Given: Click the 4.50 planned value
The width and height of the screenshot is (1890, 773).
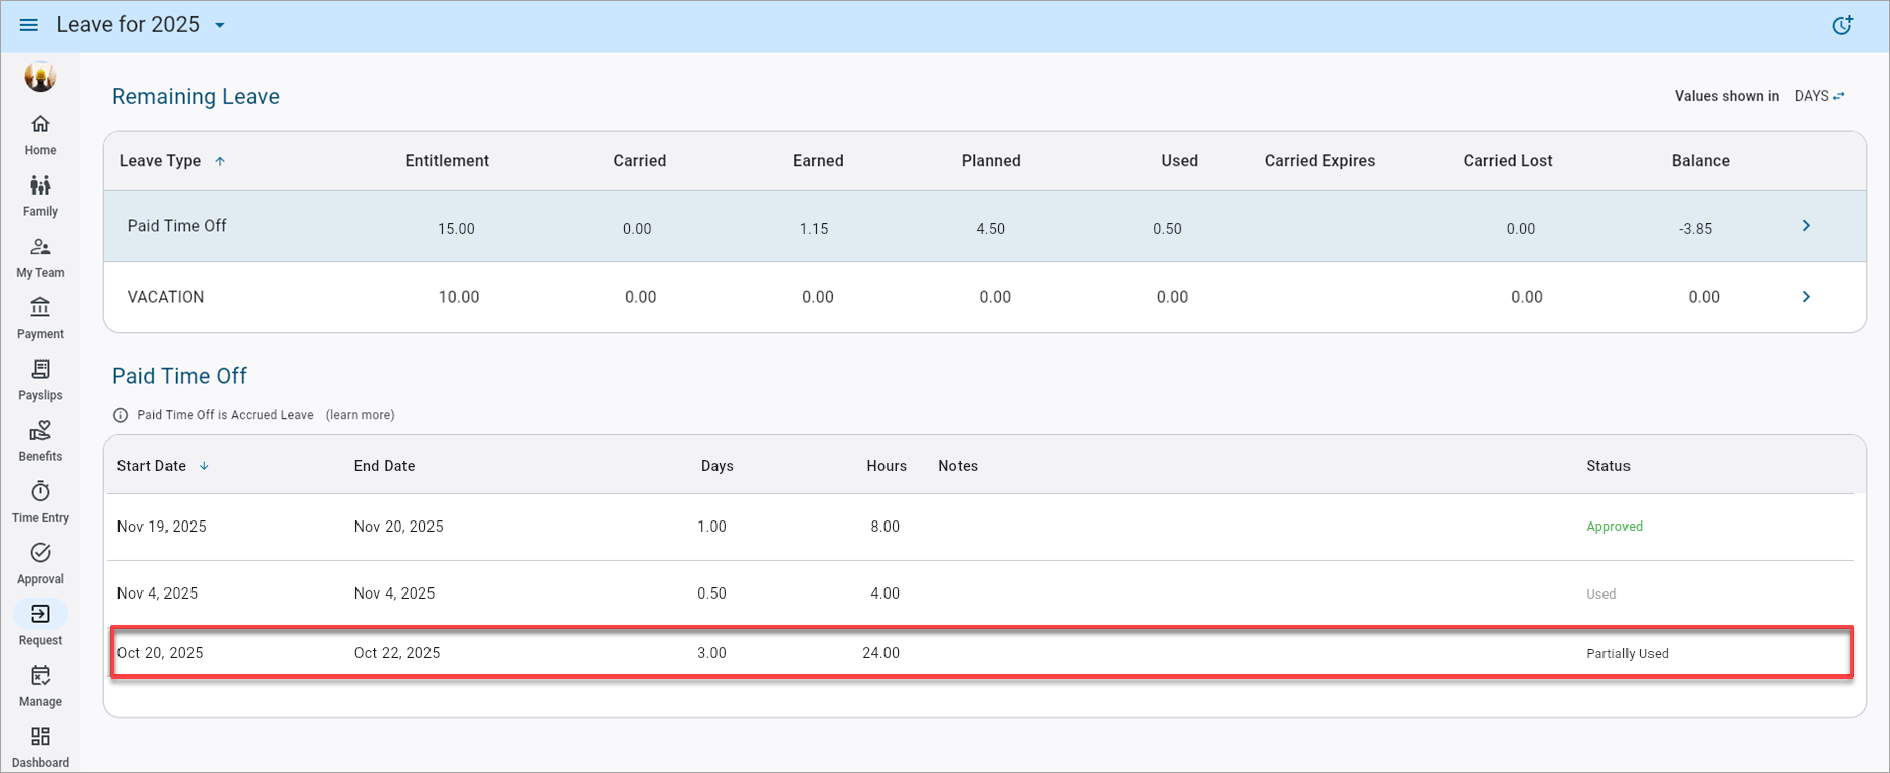Looking at the screenshot, I should [x=990, y=229].
